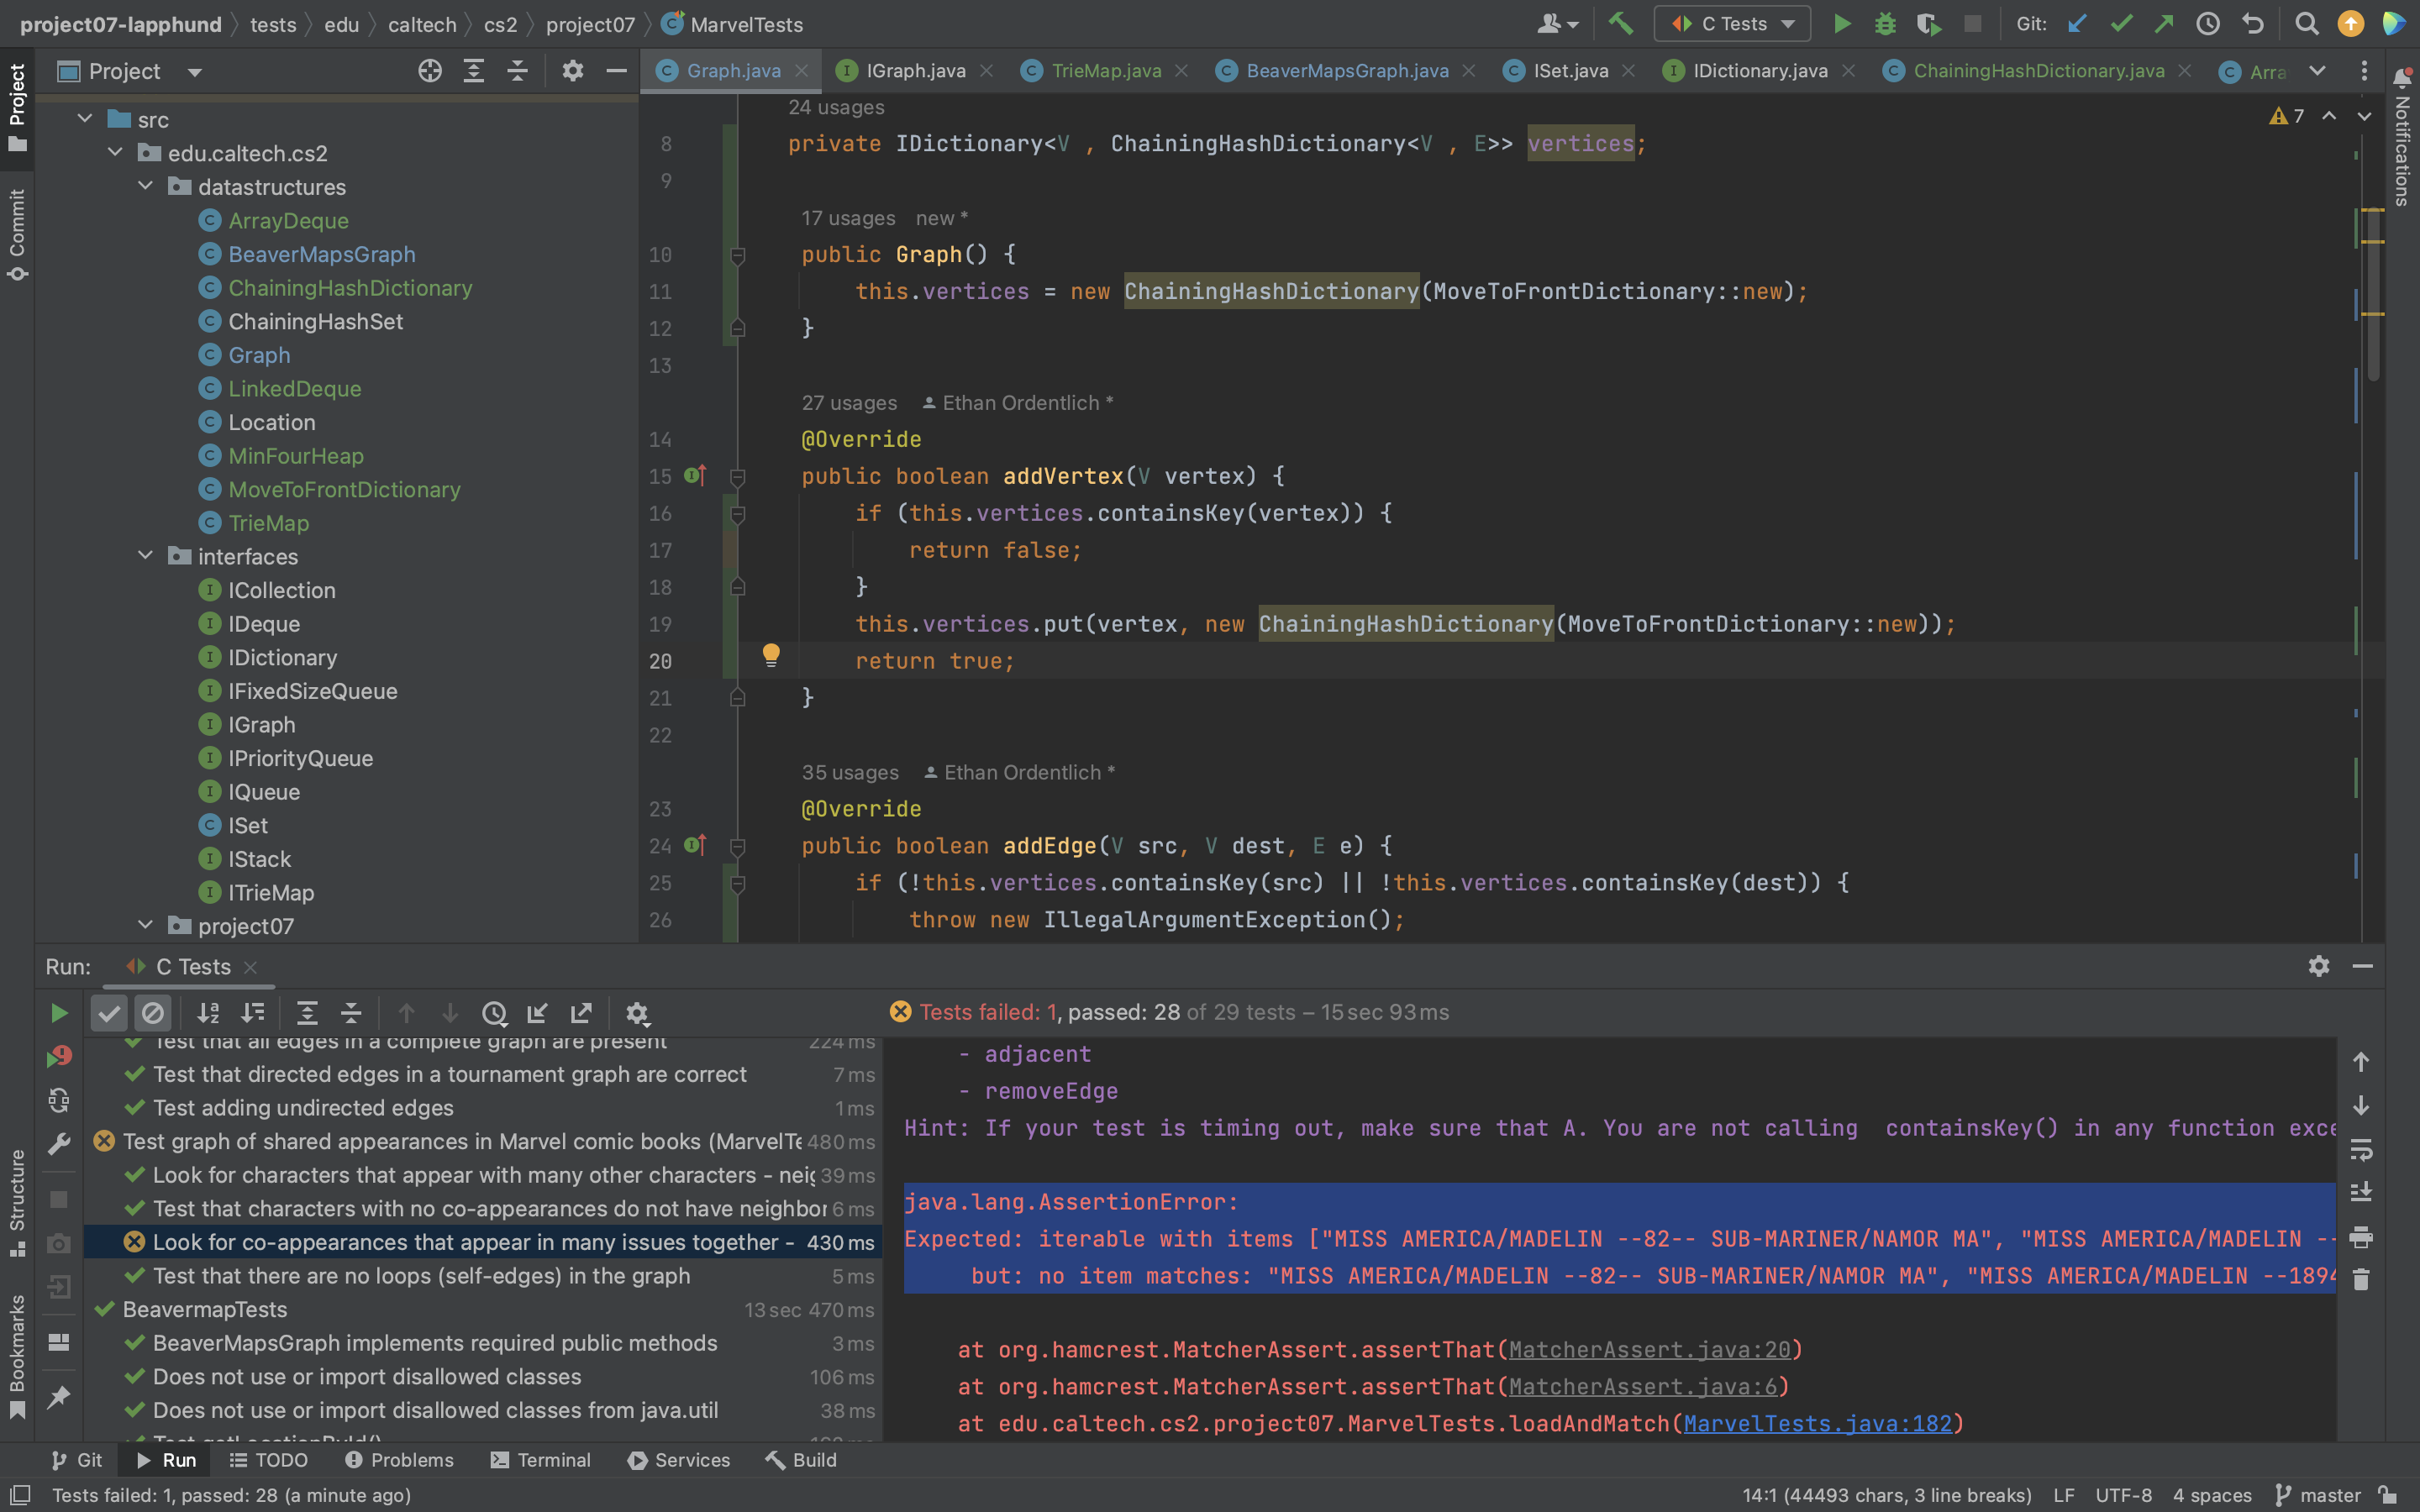Open the C Tests run configuration dropdown

tap(1732, 24)
